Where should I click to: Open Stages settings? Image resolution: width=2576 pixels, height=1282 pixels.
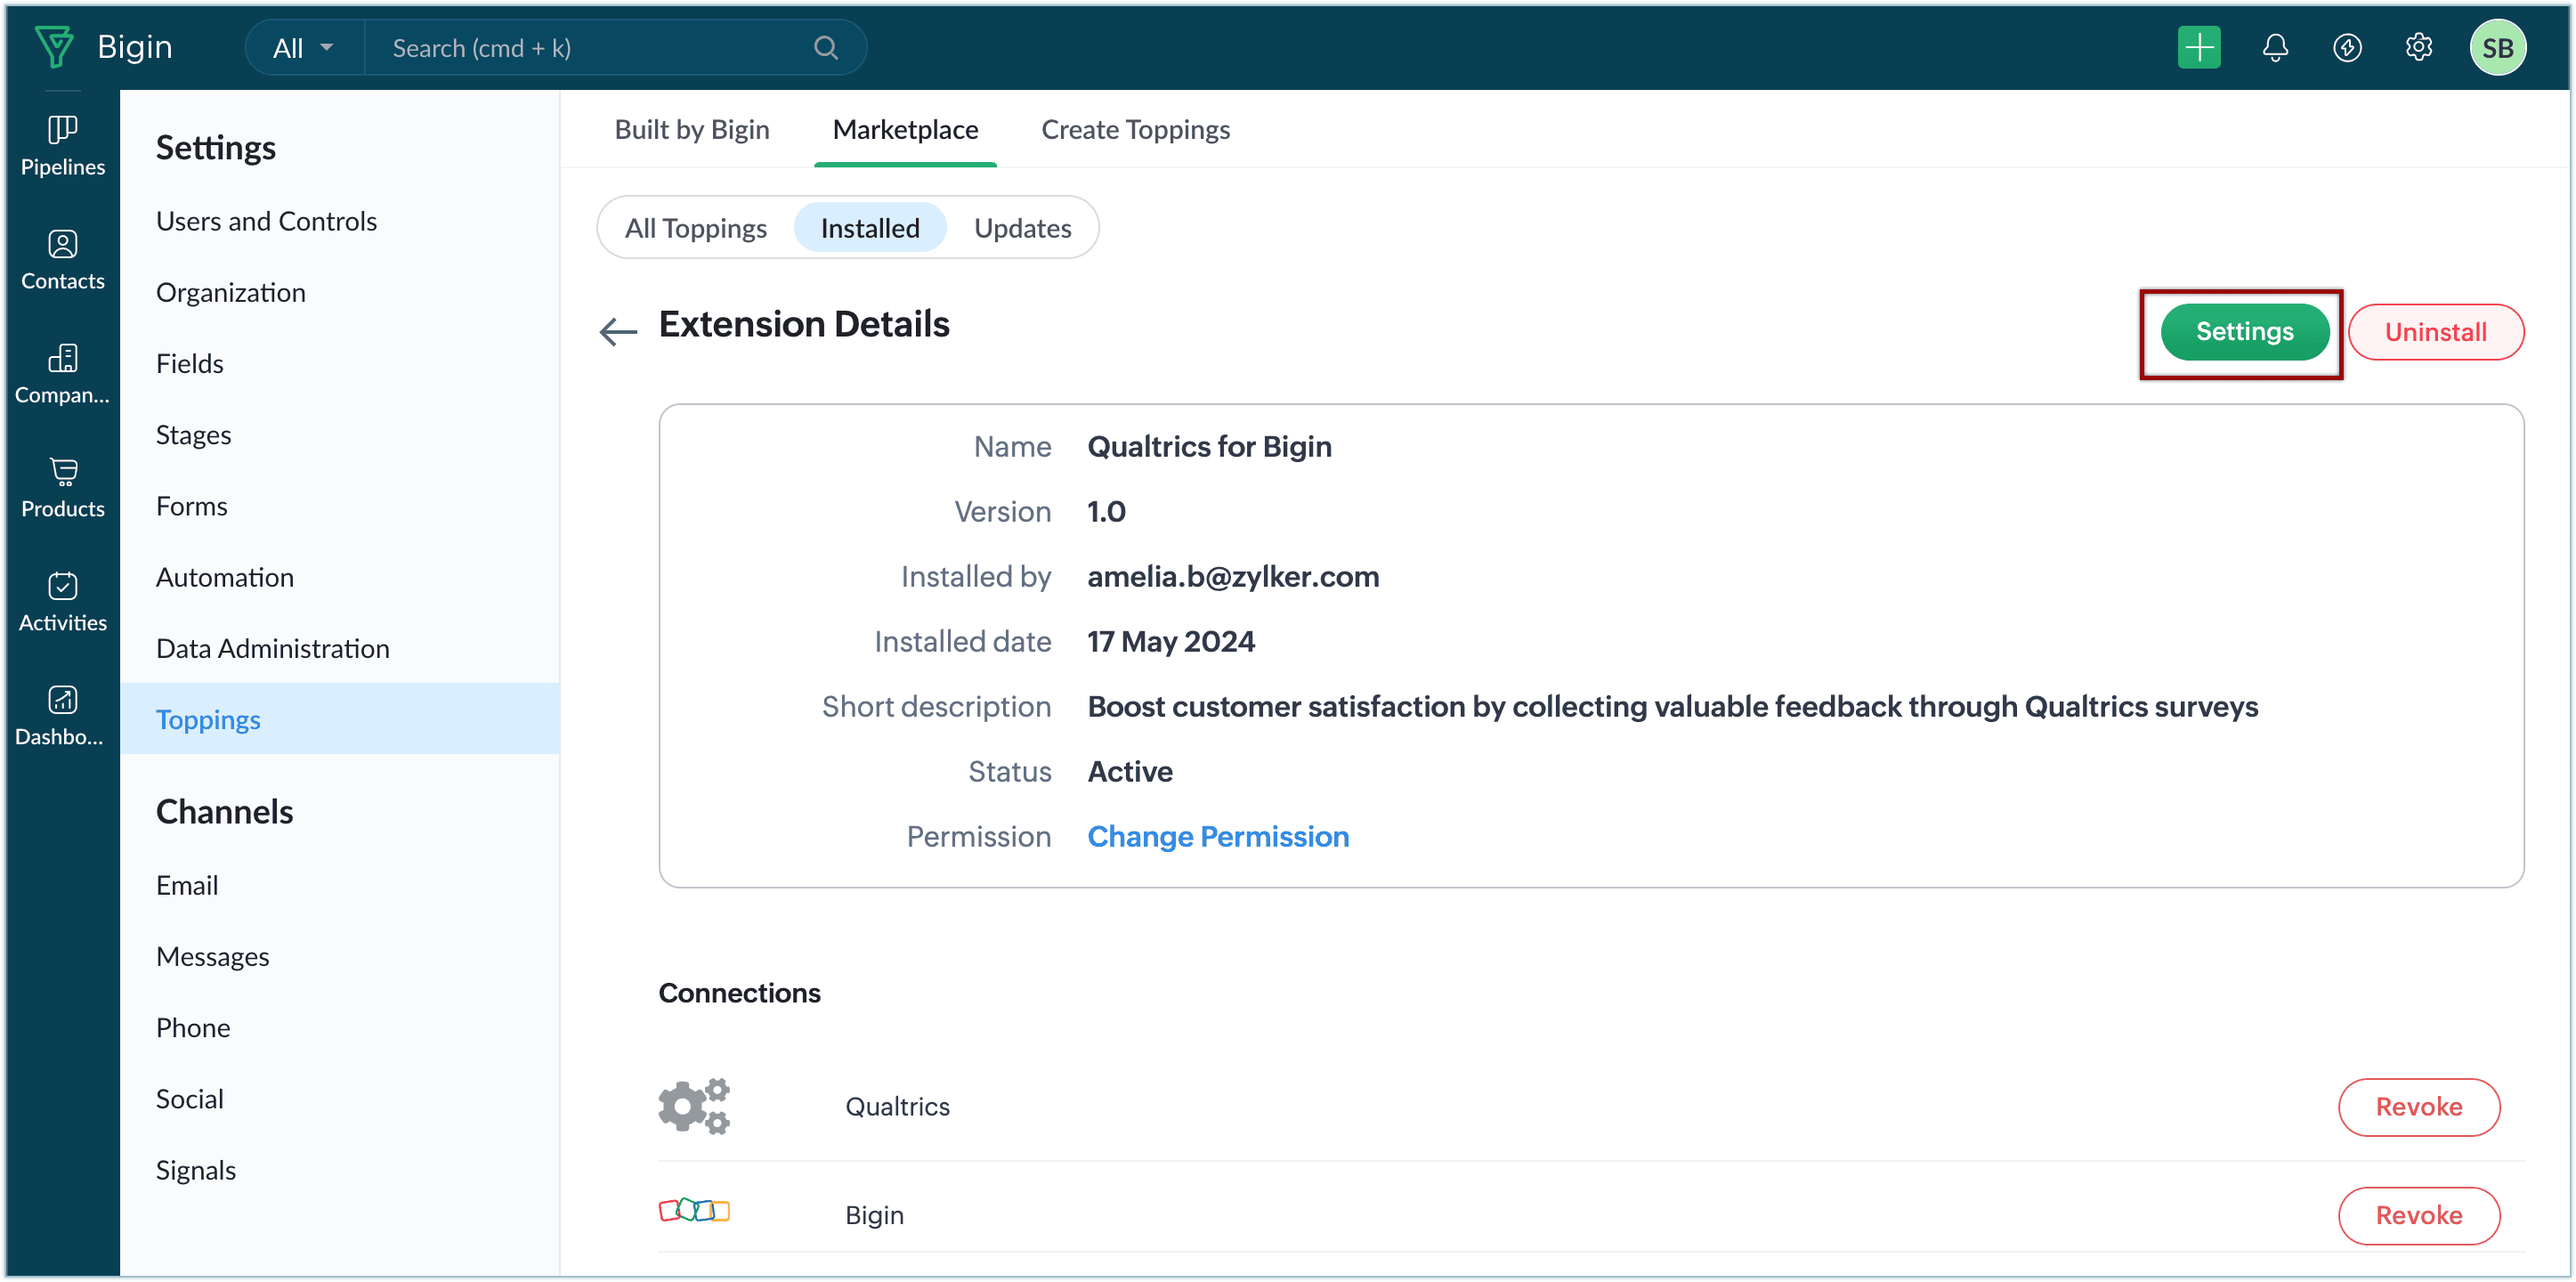(x=193, y=434)
